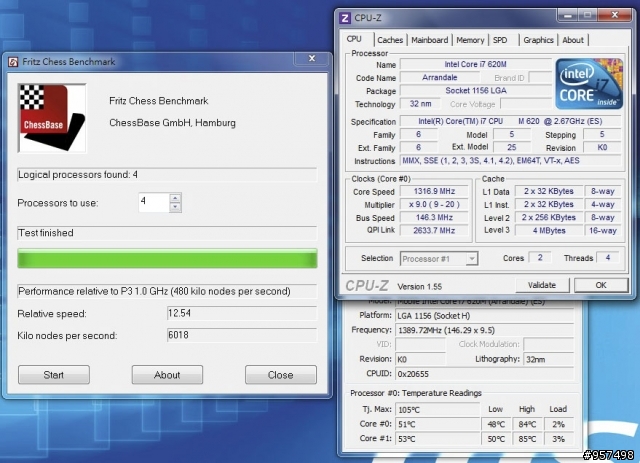
Task: Click 'Logical processors found: 4' text
Action: click(78, 175)
